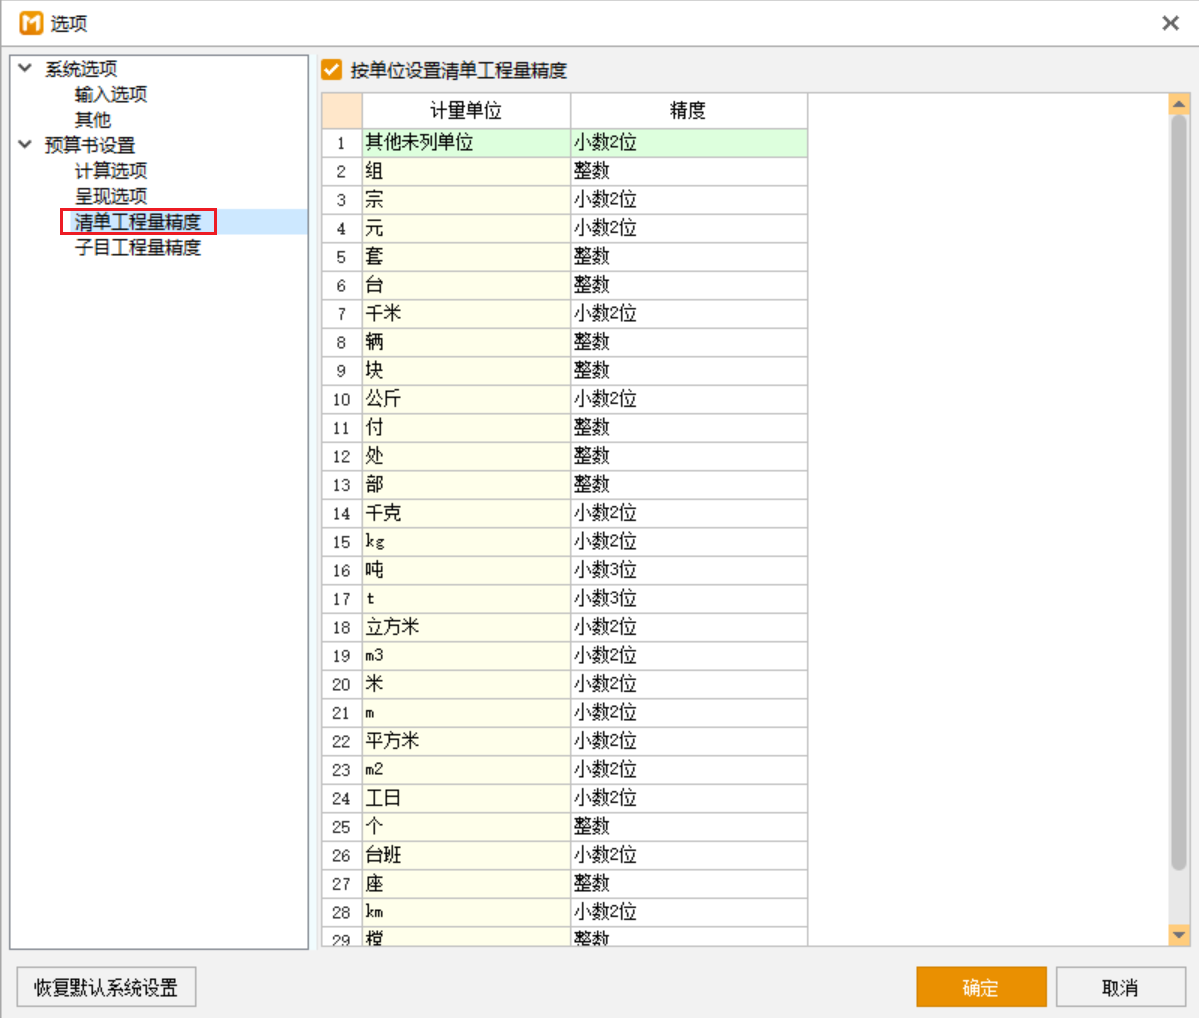The height and width of the screenshot is (1018, 1199).
Task: Click the 精度 column header
Action: 688,110
